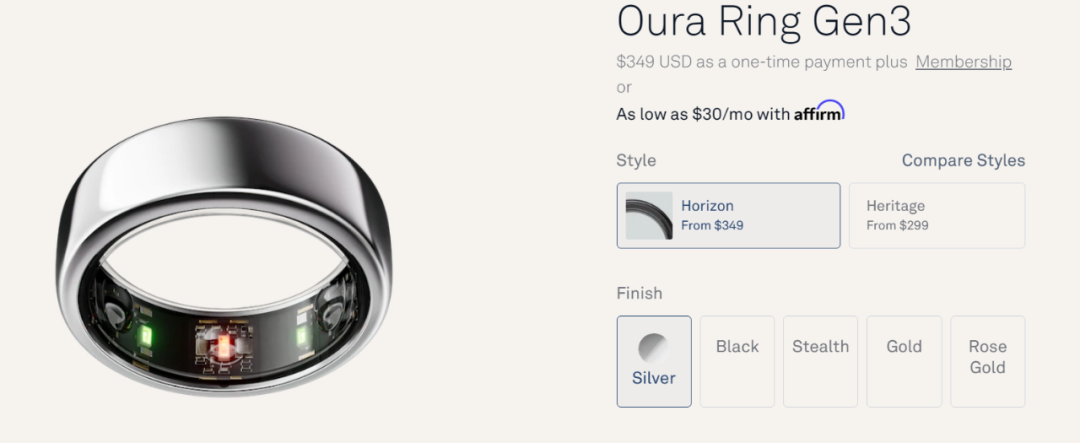Click the Horizon ring thumbnail image

(x=649, y=215)
